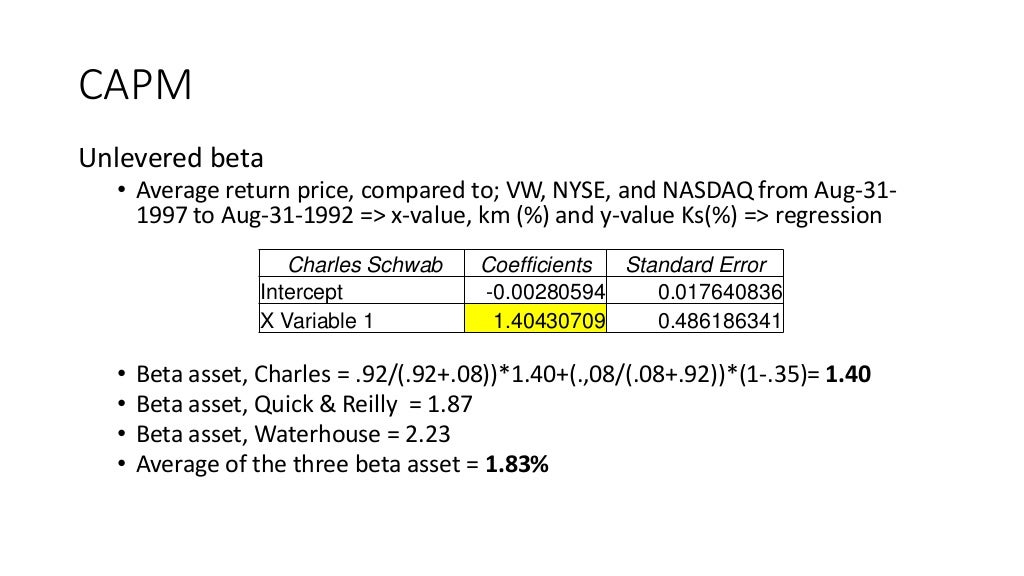Click the intercept coefficient -0.00280594 cell
The width and height of the screenshot is (1024, 576).
(x=536, y=291)
